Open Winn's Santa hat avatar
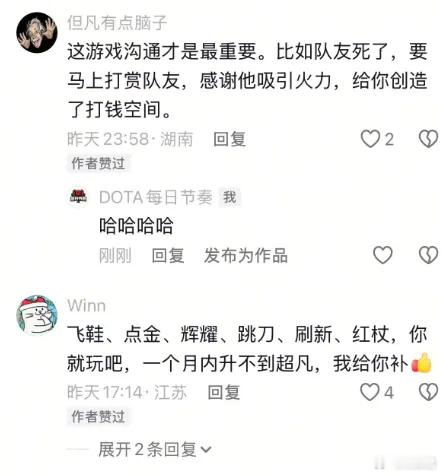The image size is (442, 476). click(x=37, y=314)
